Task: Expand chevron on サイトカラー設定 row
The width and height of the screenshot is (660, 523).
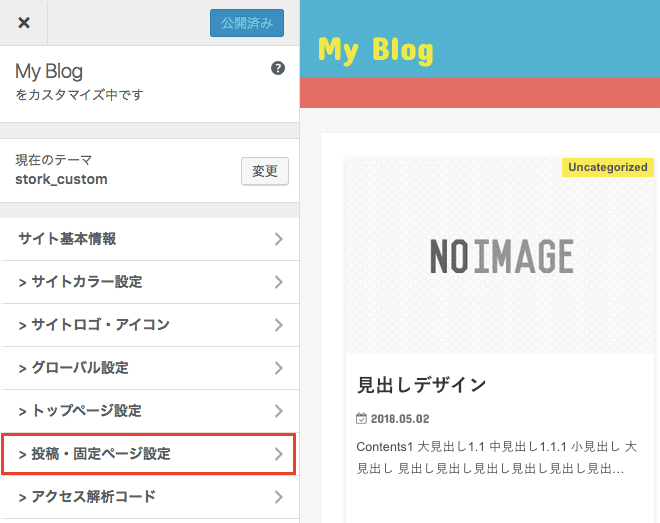Action: (x=278, y=282)
